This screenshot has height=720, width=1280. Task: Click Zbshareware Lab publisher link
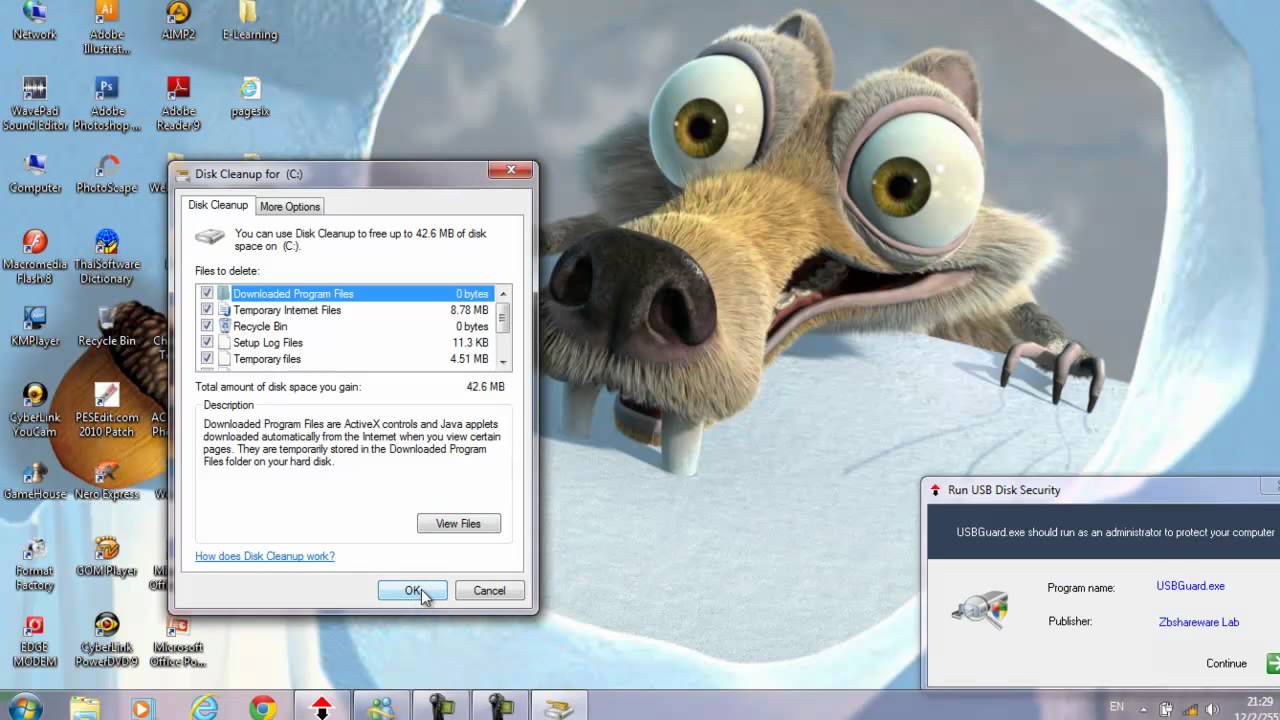(x=1198, y=622)
